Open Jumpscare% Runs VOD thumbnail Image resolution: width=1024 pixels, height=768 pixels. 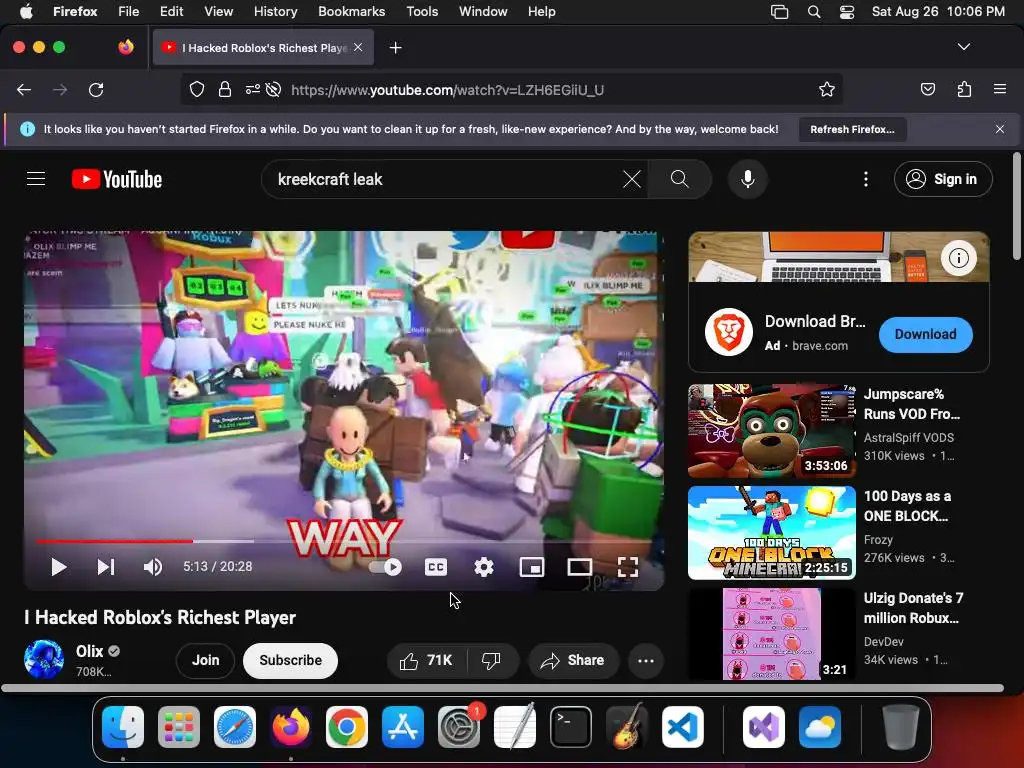[x=771, y=431]
